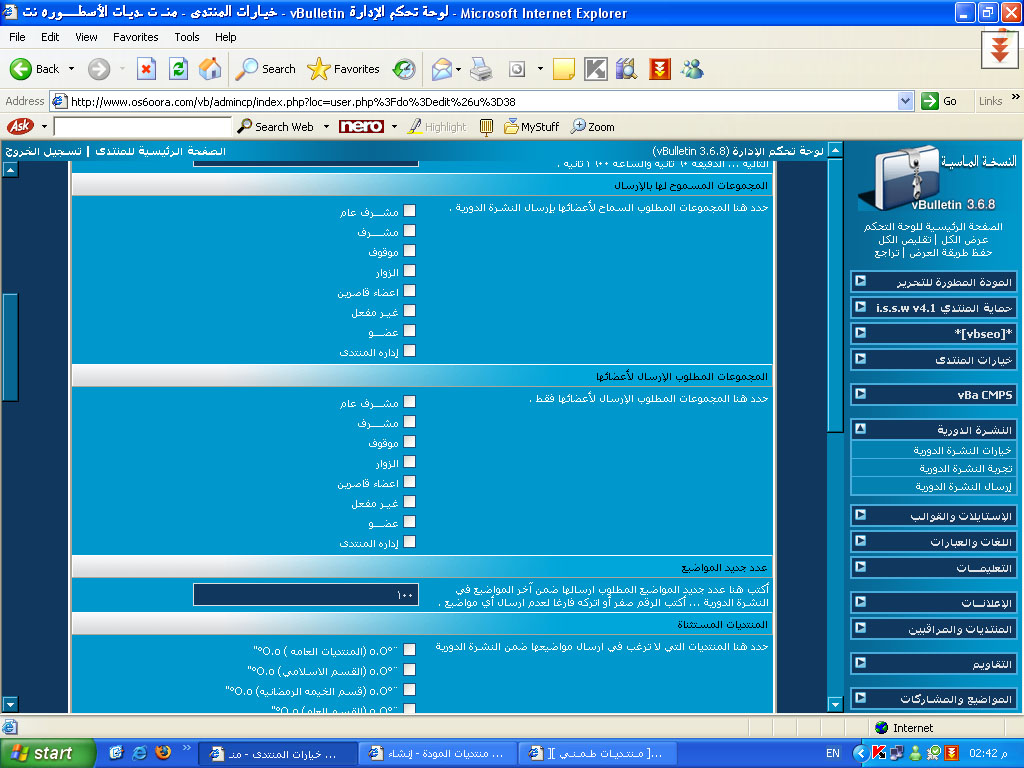The width and height of the screenshot is (1024, 768).
Task: Open the Favorites menu
Action: click(135, 37)
